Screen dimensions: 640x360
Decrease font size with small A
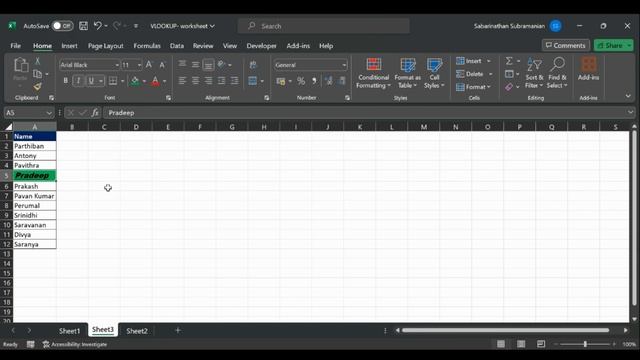click(162, 65)
